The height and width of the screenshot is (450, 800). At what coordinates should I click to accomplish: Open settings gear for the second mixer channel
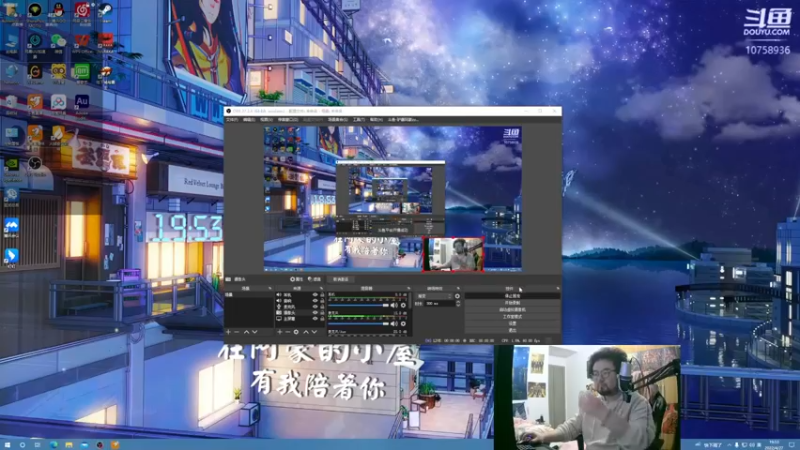coord(403,323)
